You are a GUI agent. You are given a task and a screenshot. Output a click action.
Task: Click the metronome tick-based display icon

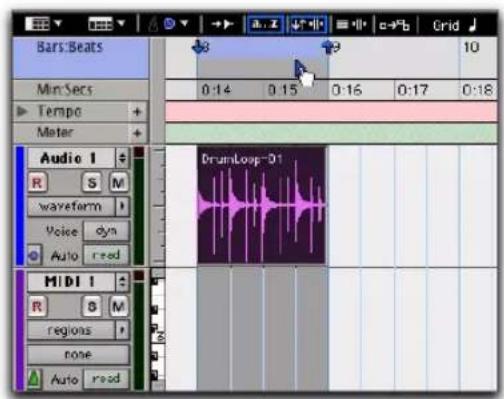coord(153,24)
